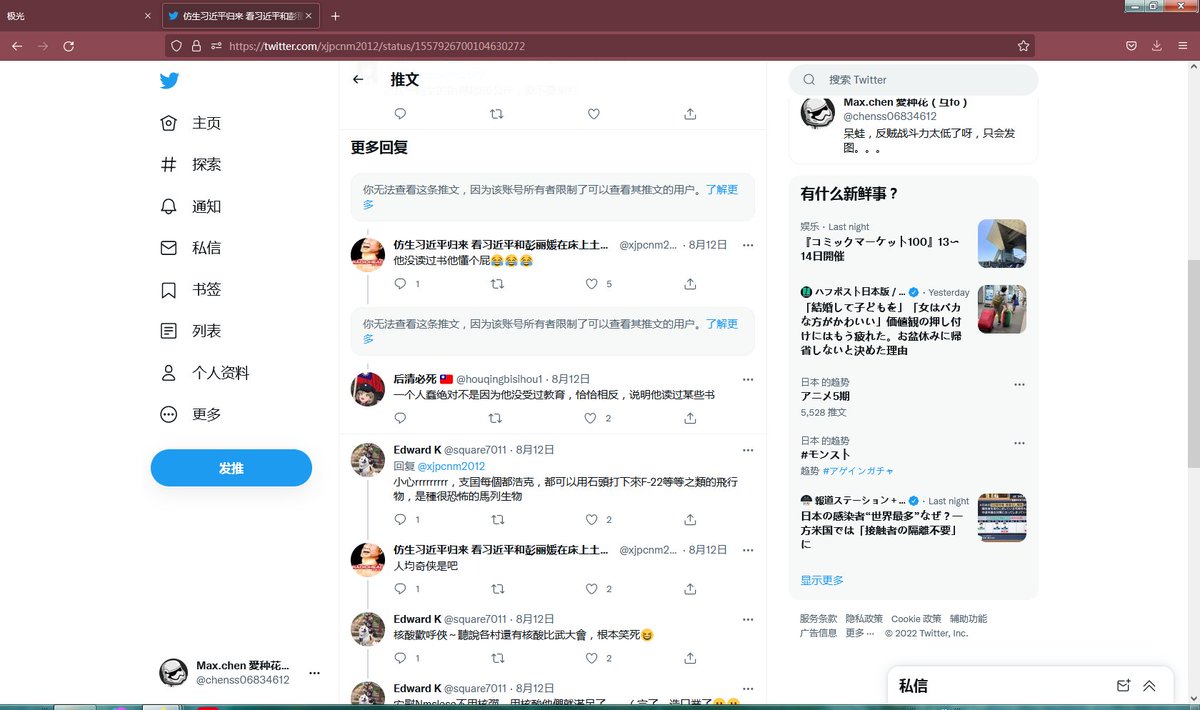Open 隐私政策 footer link
Image resolution: width=1200 pixels, height=710 pixels.
864,619
